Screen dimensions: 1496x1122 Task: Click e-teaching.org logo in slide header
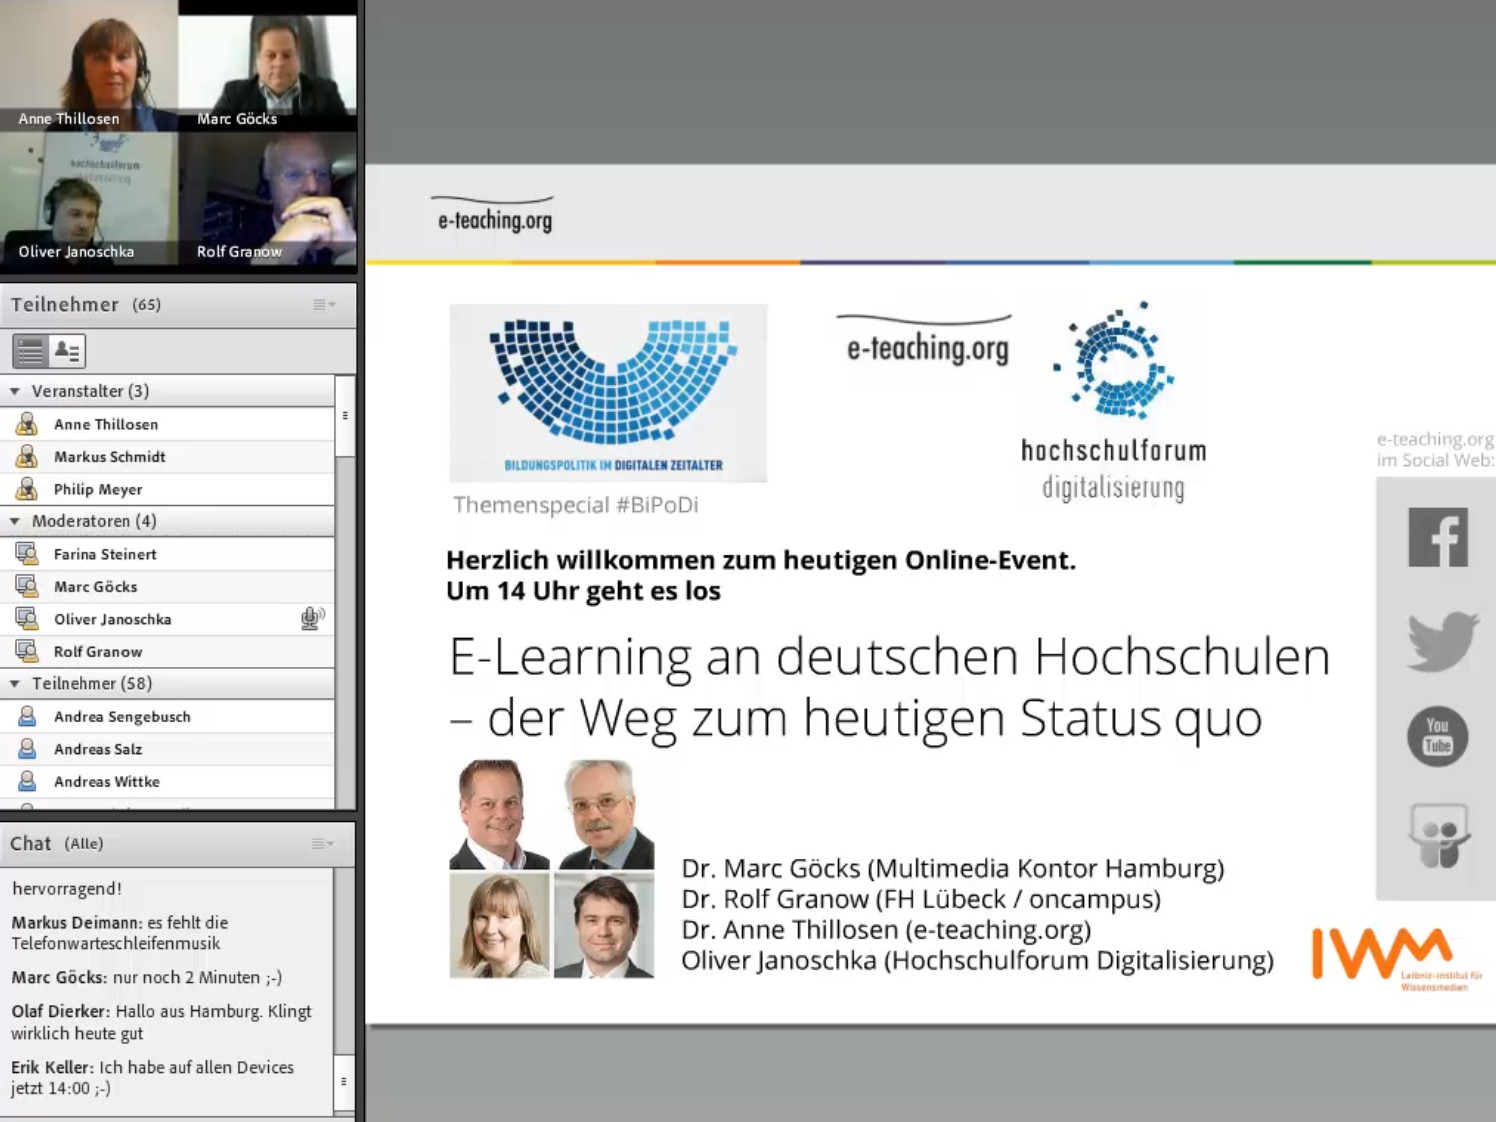(x=495, y=215)
